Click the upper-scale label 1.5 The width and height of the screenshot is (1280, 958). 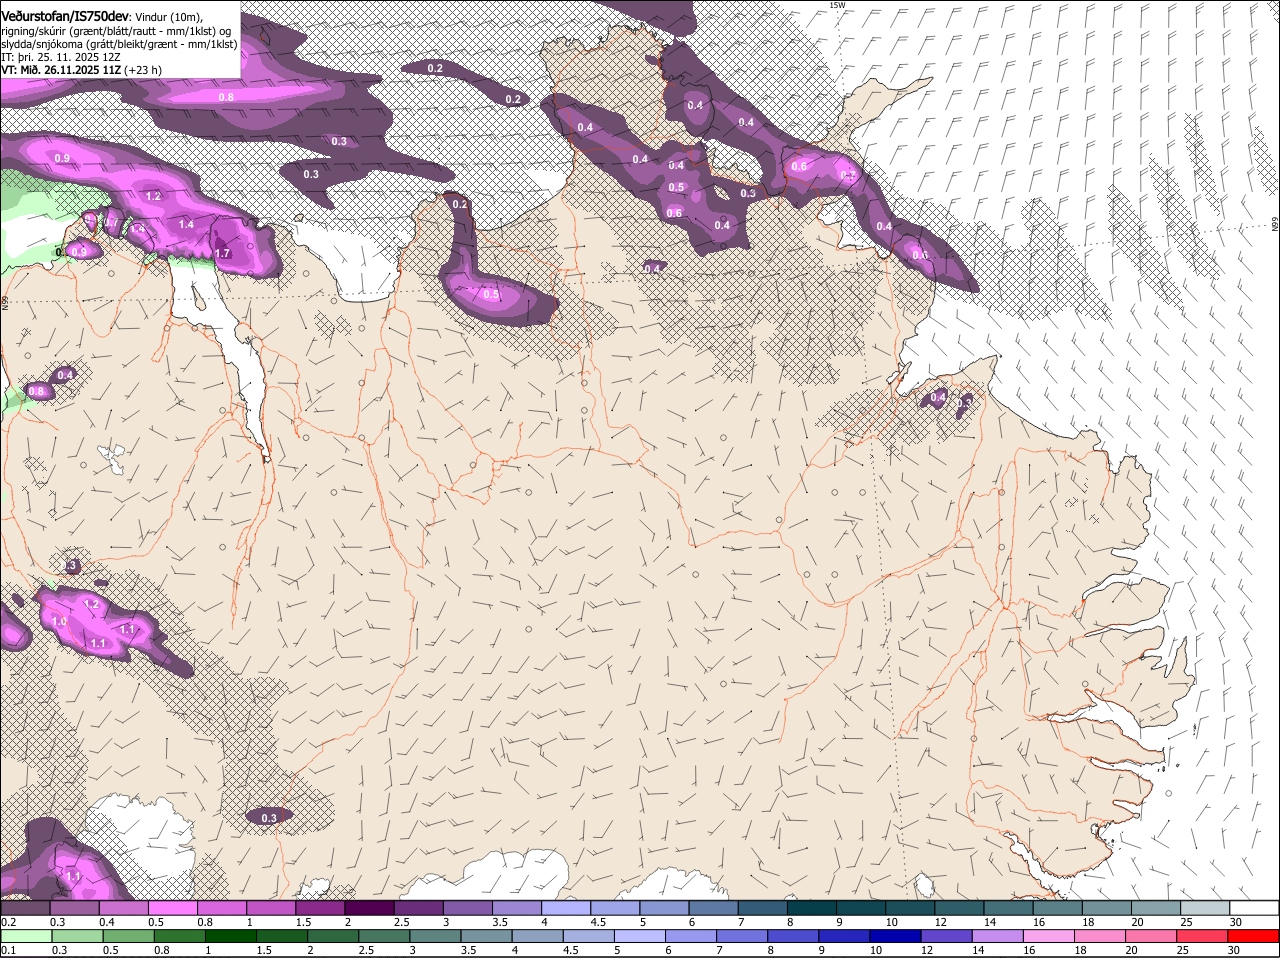pyautogui.click(x=303, y=922)
